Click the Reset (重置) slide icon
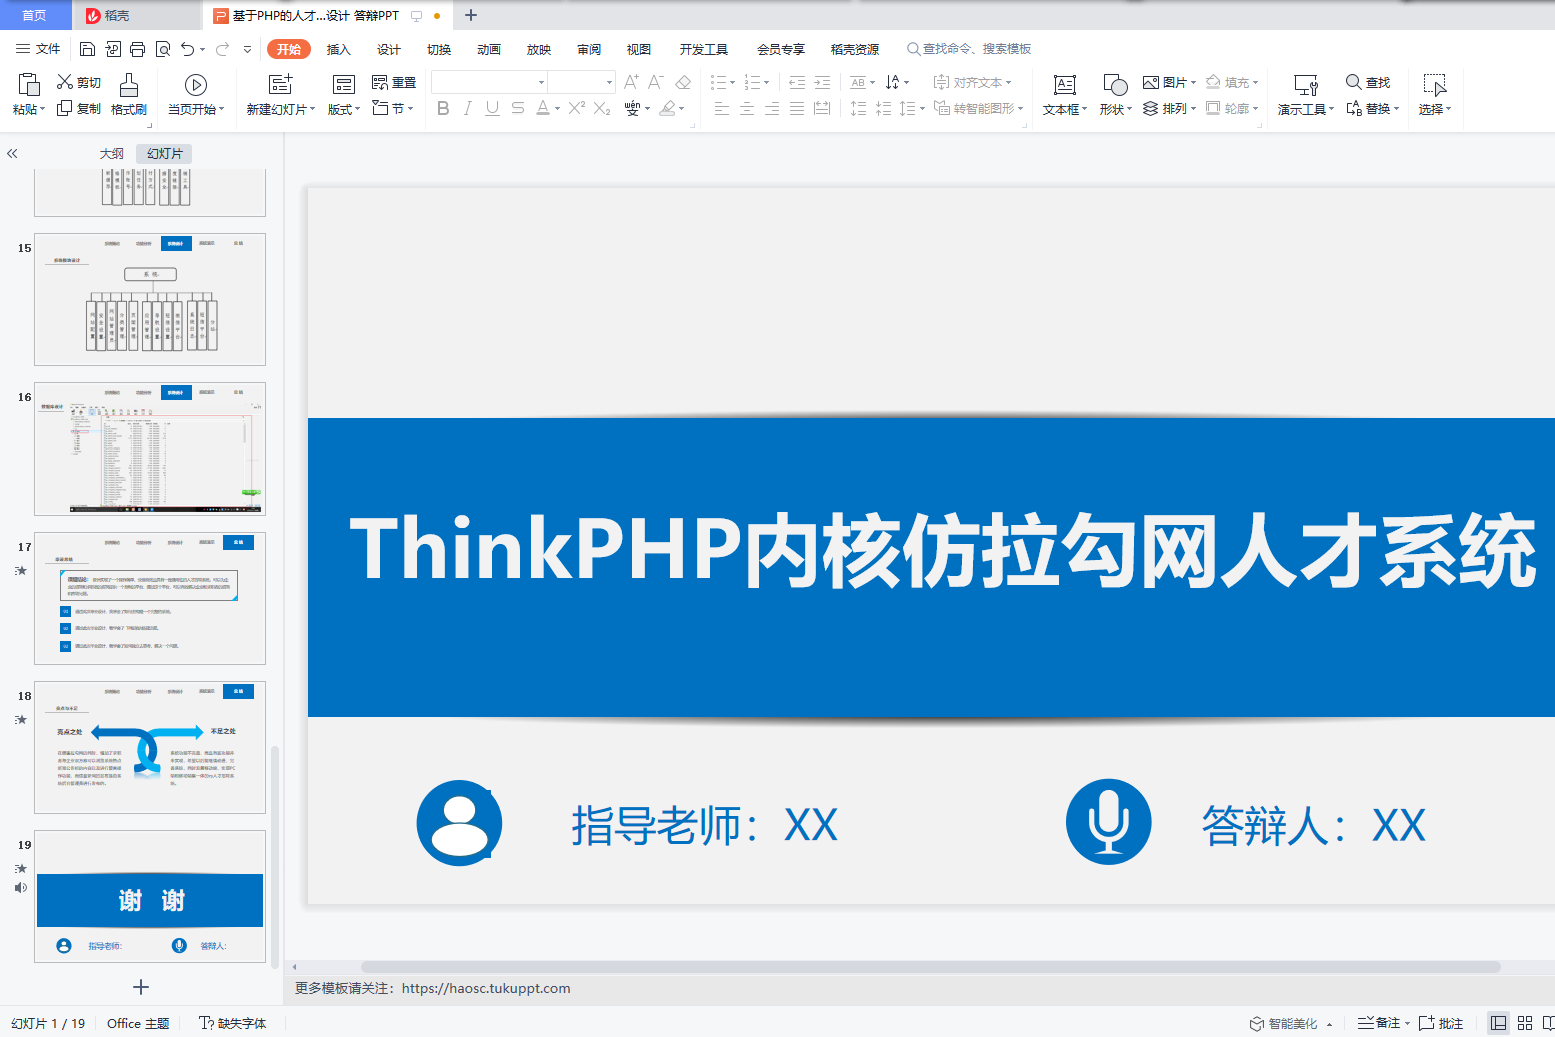The height and width of the screenshot is (1037, 1555). 380,82
